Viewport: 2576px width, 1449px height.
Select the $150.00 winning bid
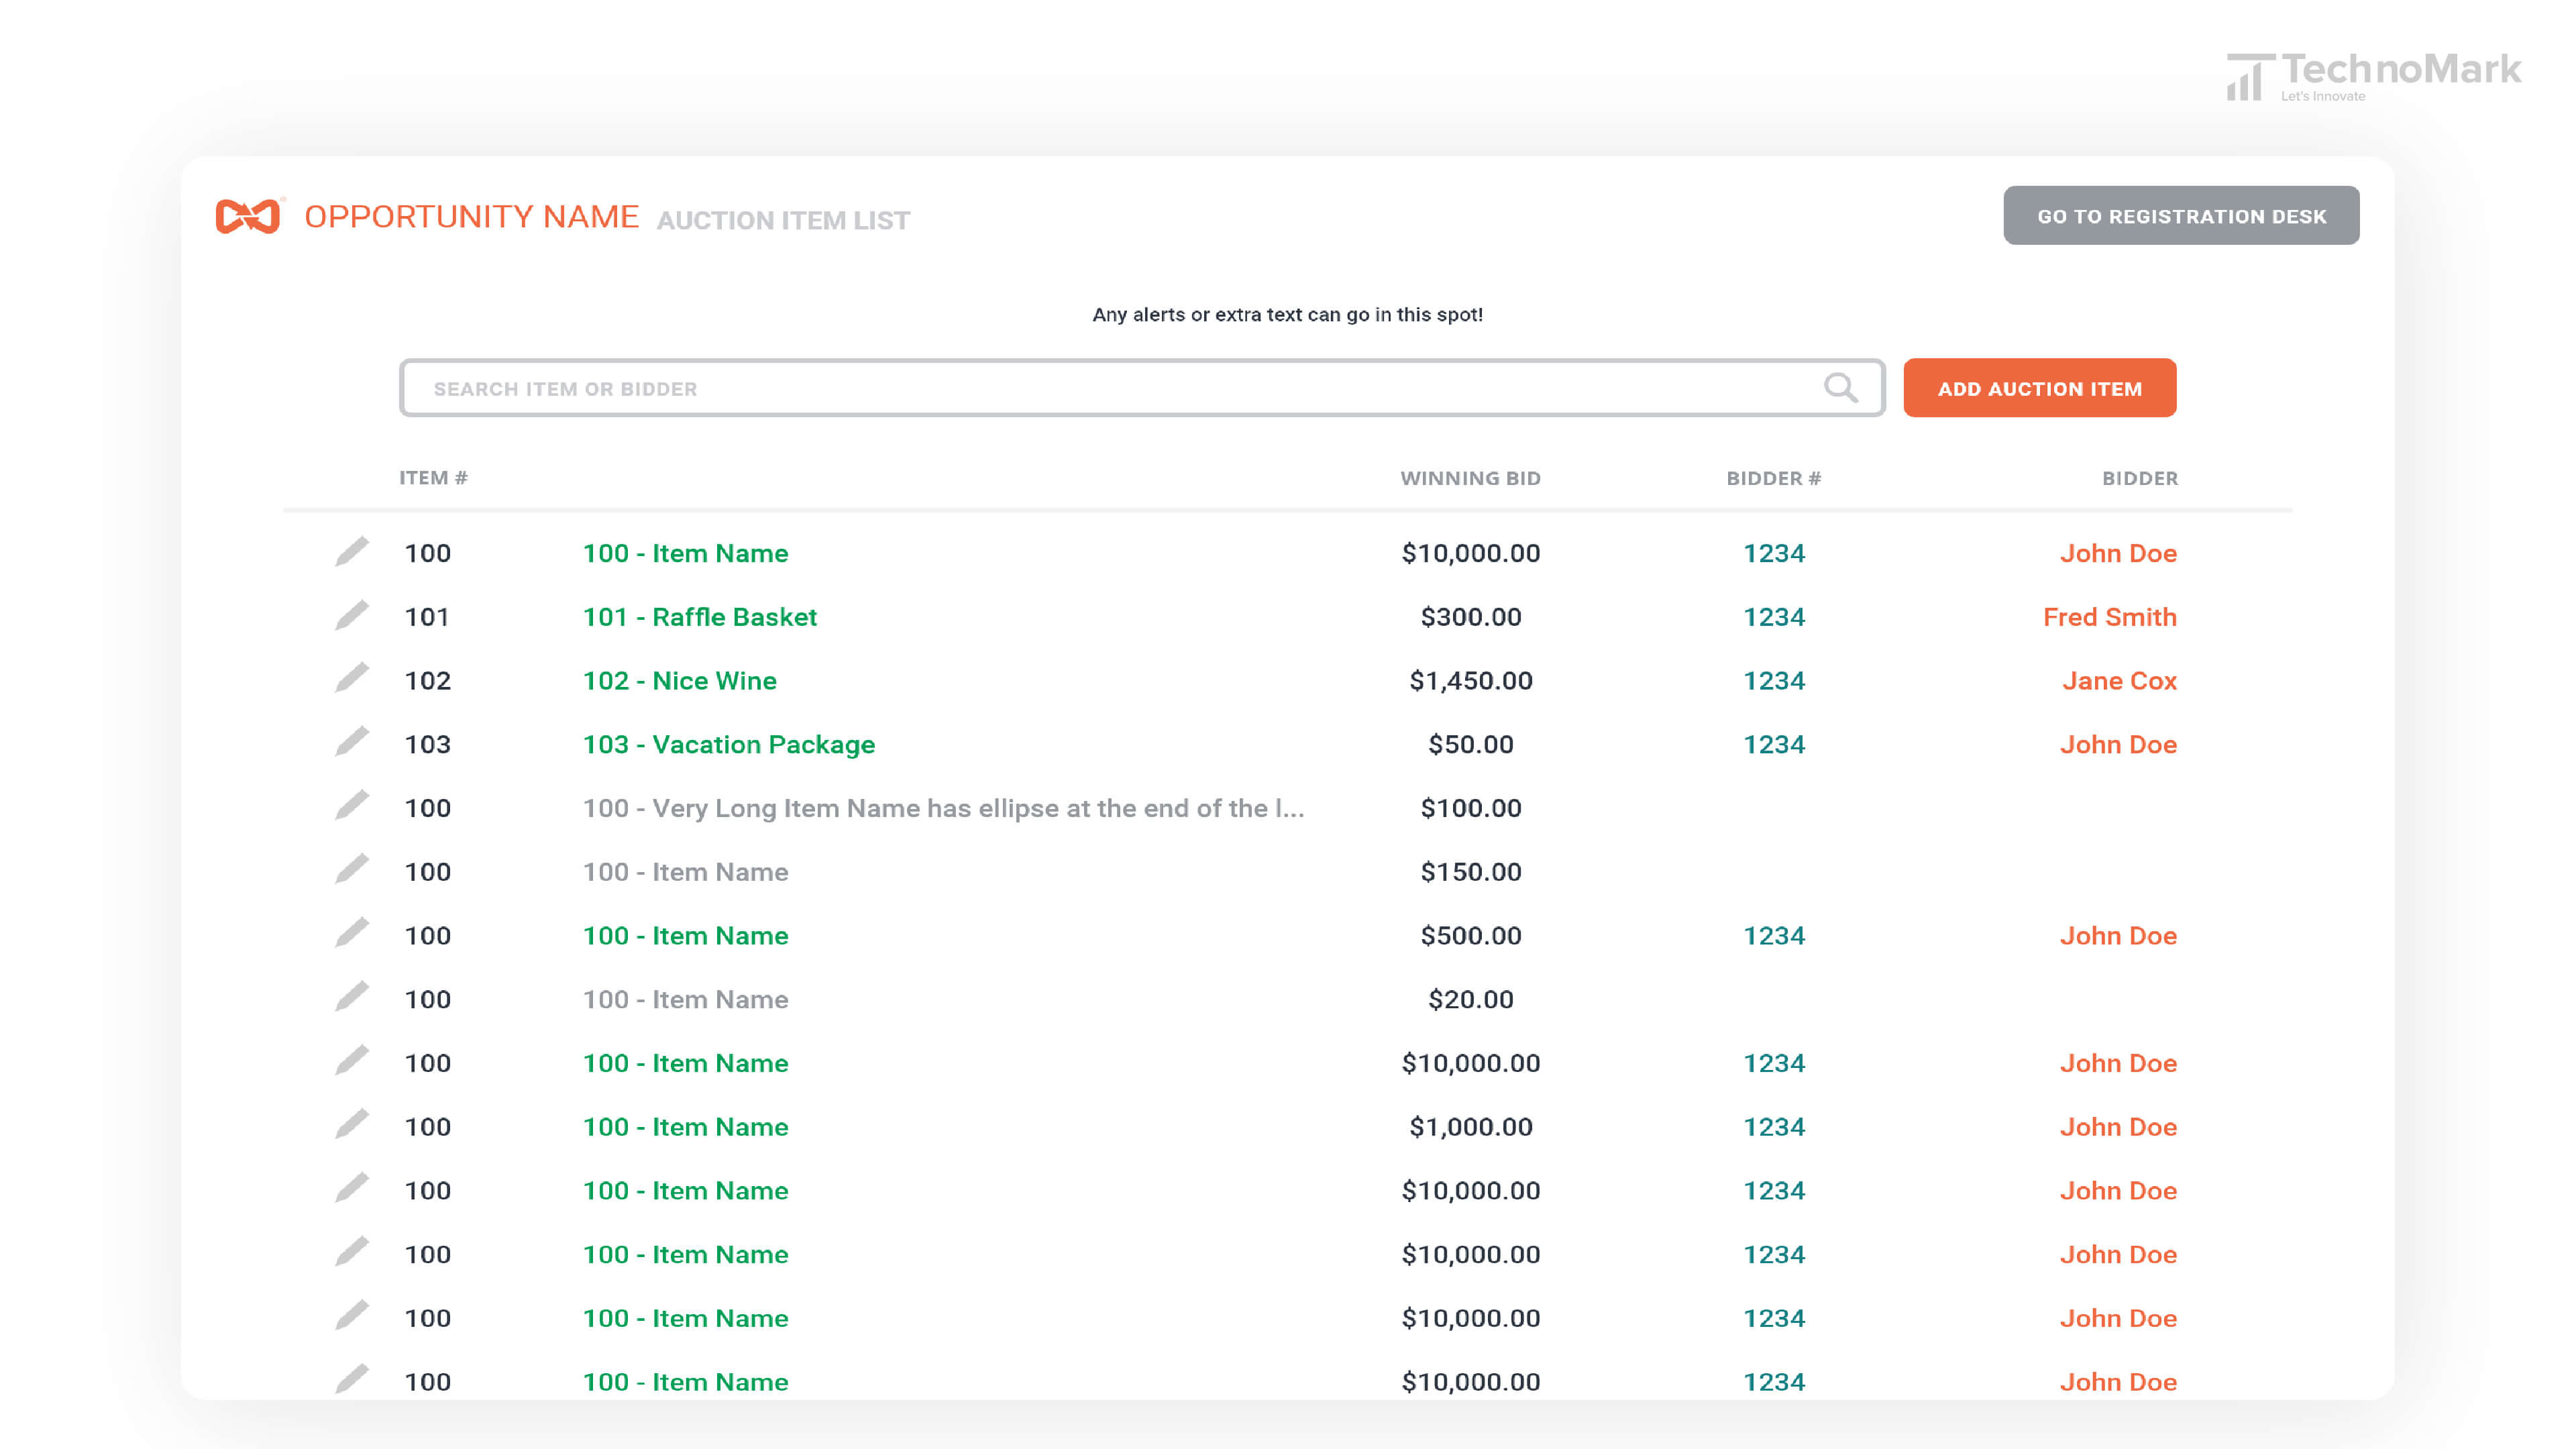pos(1471,872)
